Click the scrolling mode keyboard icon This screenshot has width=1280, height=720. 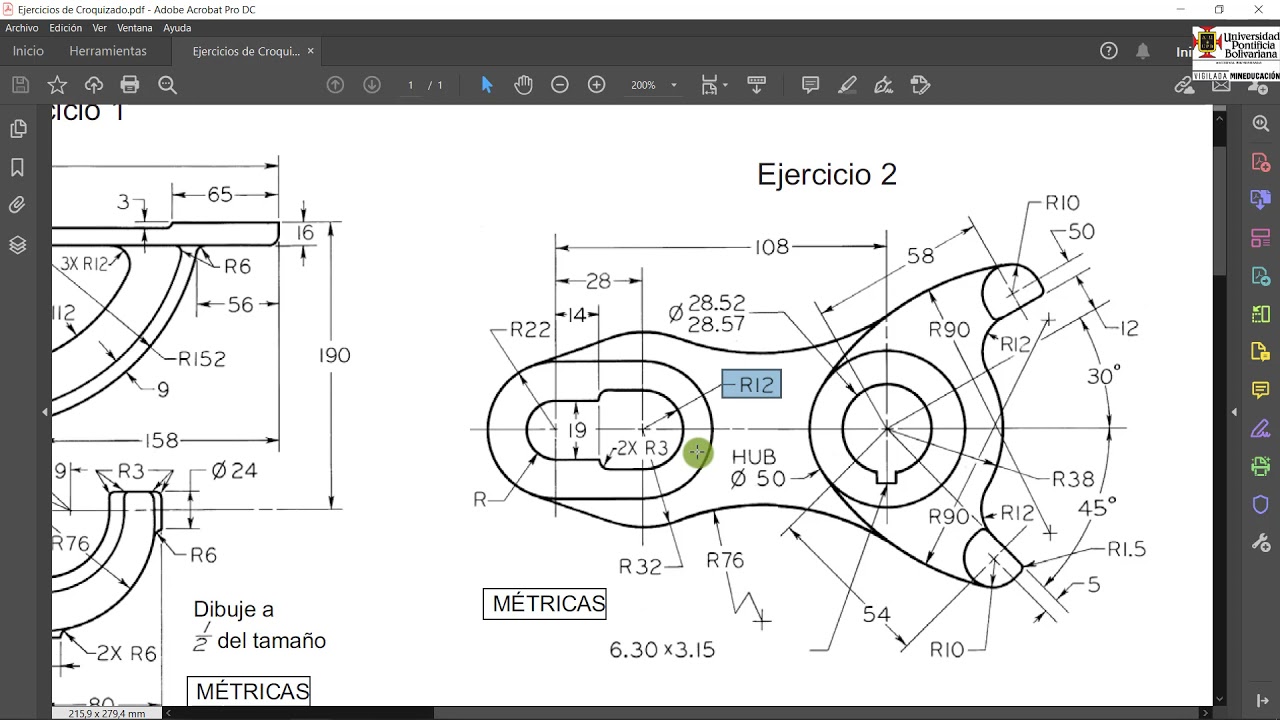[756, 85]
